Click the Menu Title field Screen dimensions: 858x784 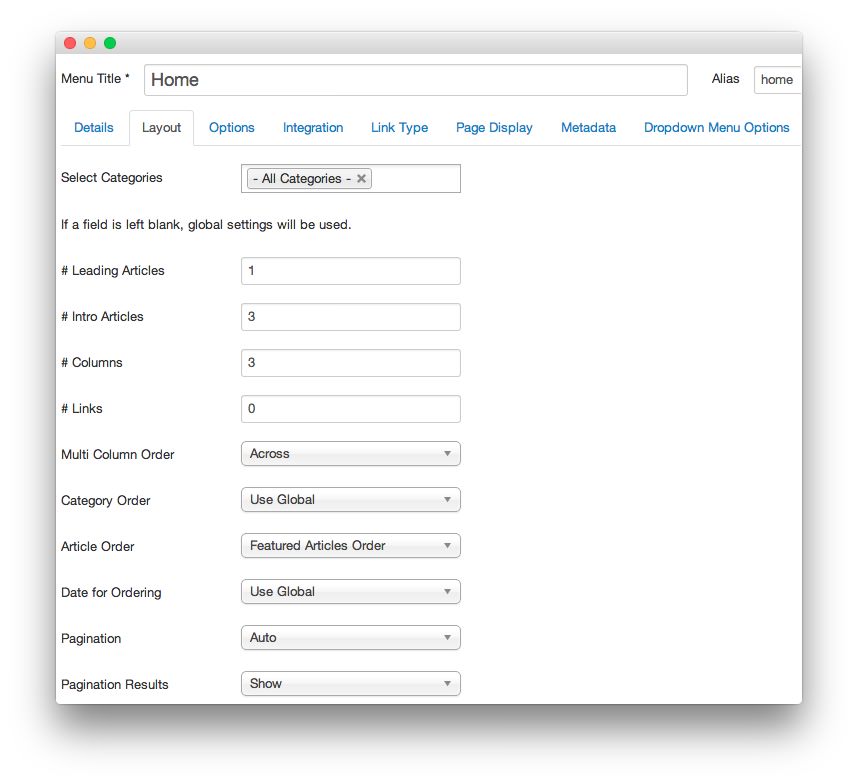point(415,80)
